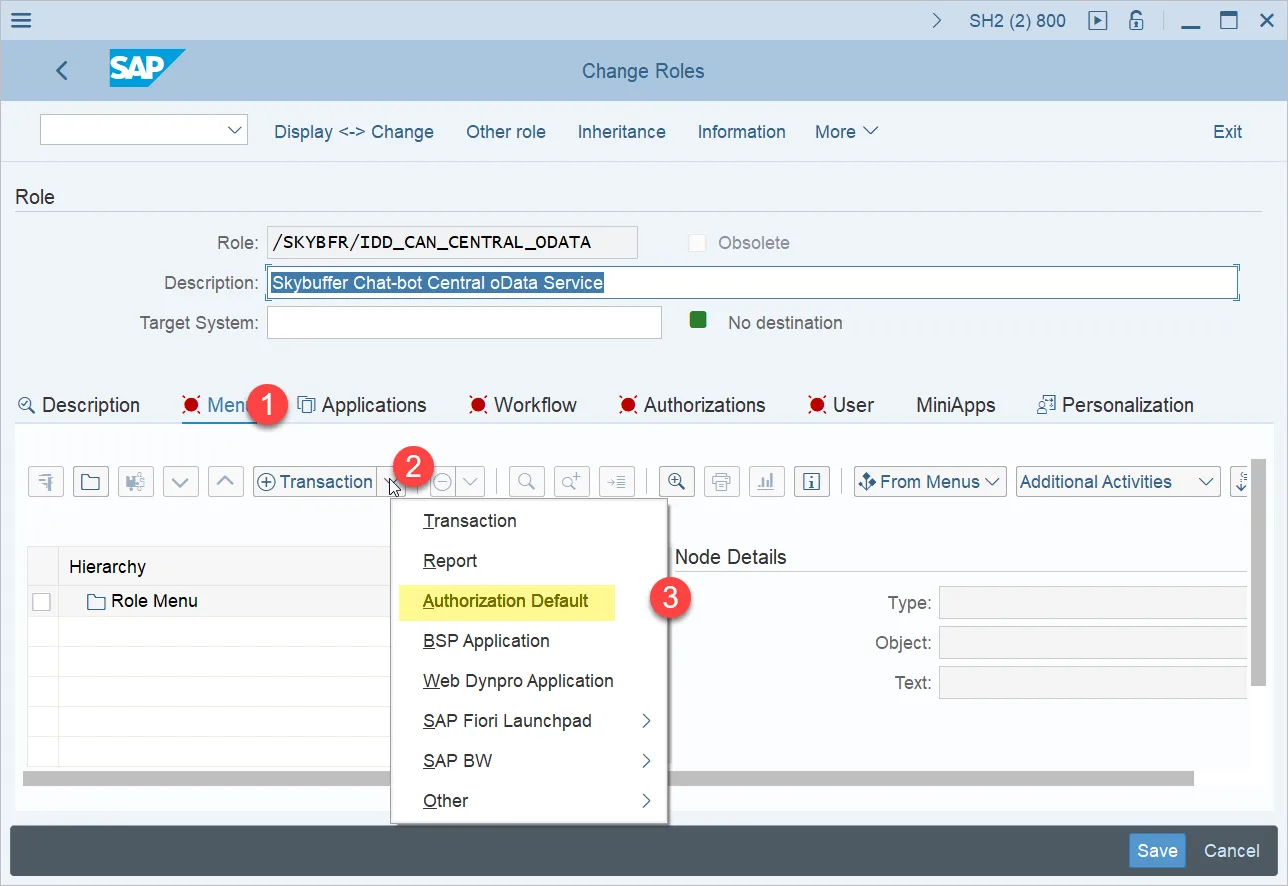
Task: Click the horizontal scrollbar under hierarchy
Action: [608, 778]
